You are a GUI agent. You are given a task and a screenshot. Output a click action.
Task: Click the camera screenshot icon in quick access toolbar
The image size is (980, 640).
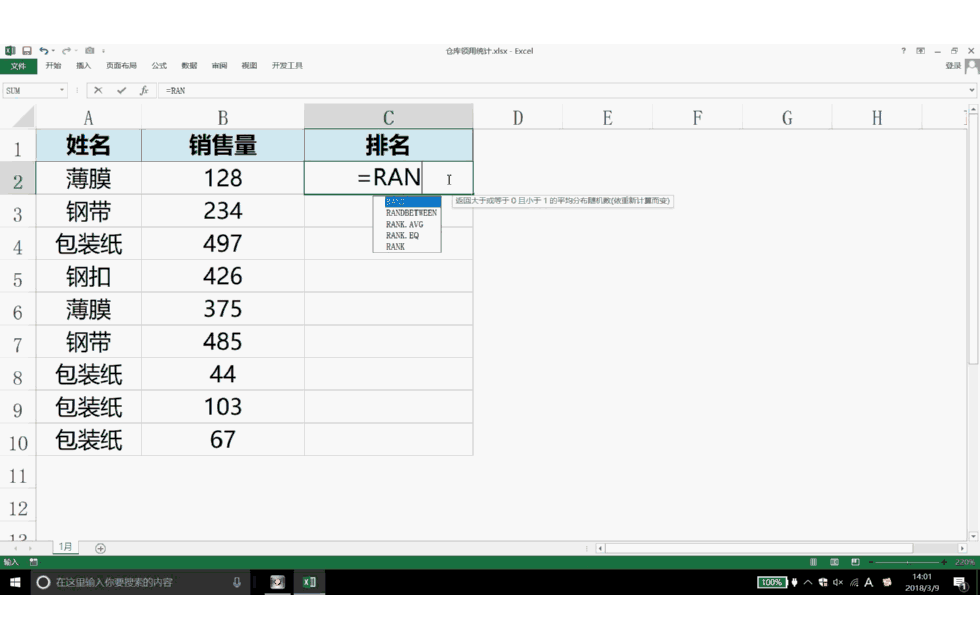pos(90,51)
